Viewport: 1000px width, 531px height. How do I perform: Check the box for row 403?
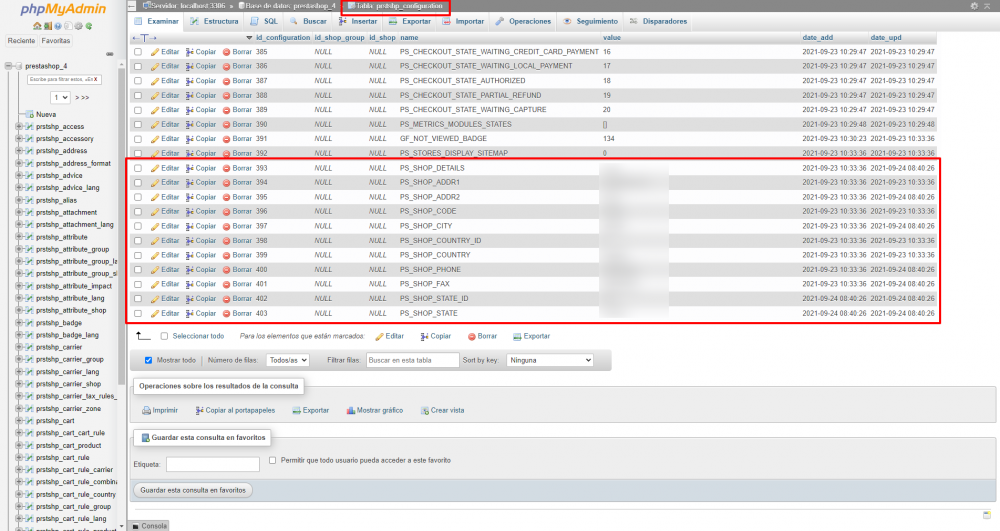138,314
